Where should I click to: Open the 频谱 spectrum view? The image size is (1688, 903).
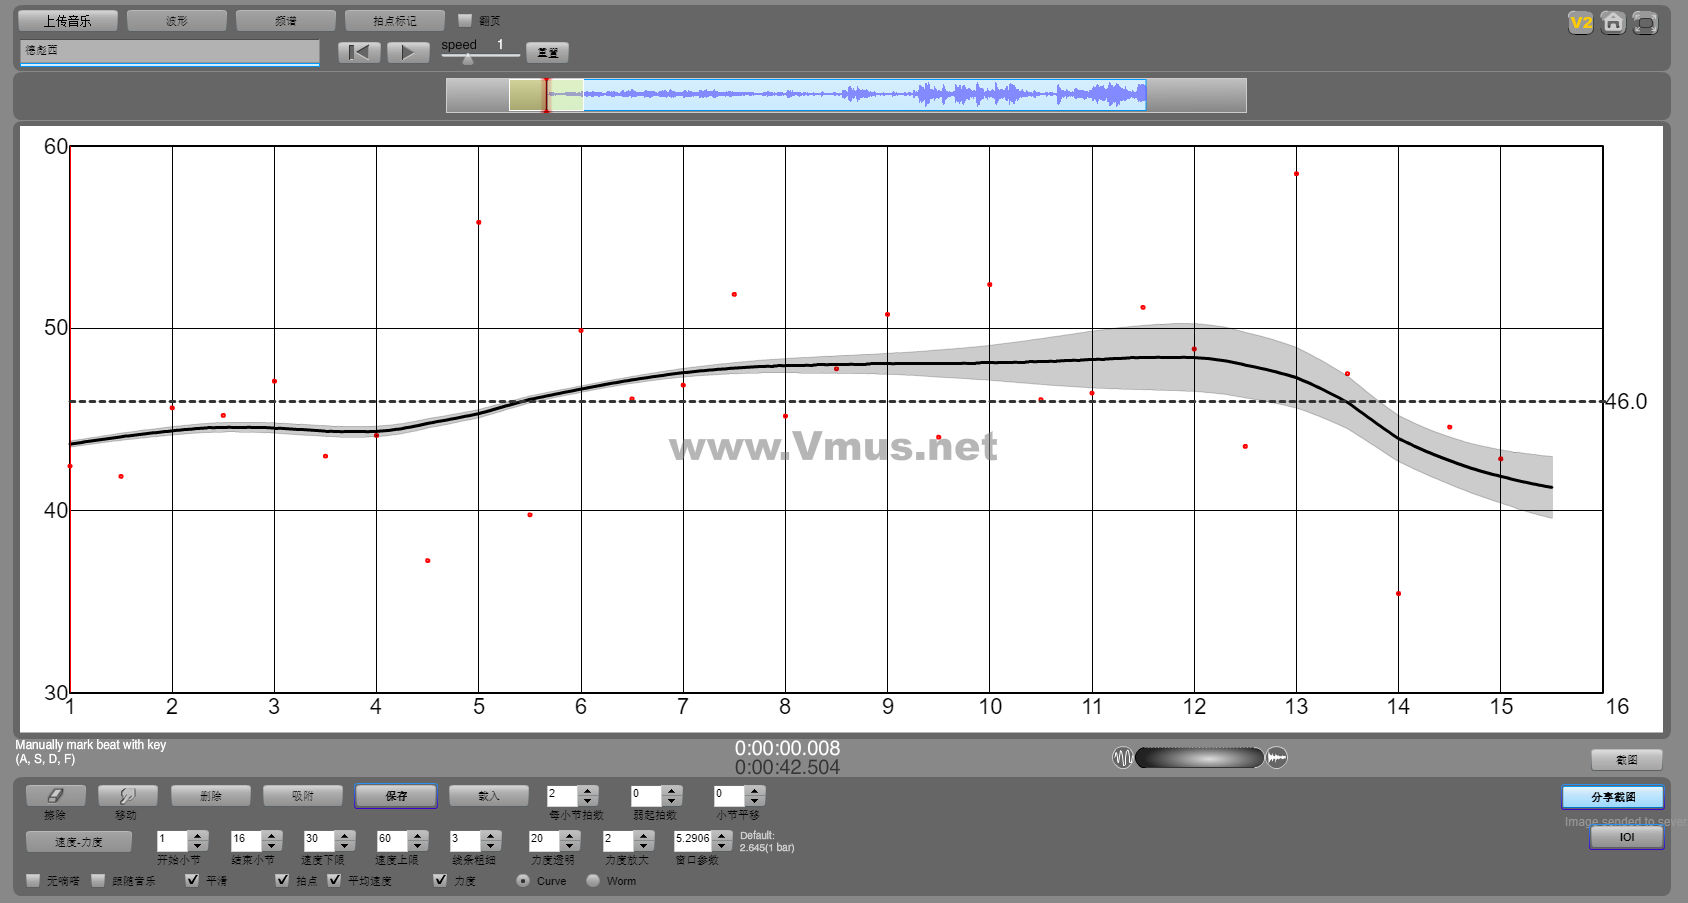tap(286, 20)
